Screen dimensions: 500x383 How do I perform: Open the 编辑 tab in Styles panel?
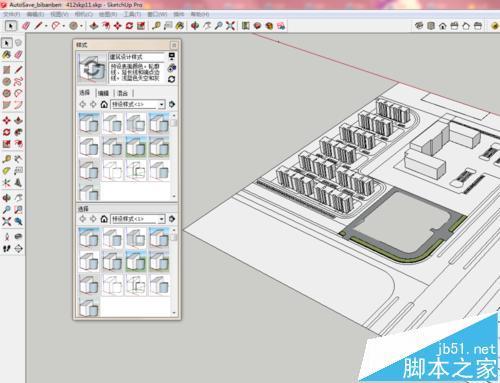(103, 93)
